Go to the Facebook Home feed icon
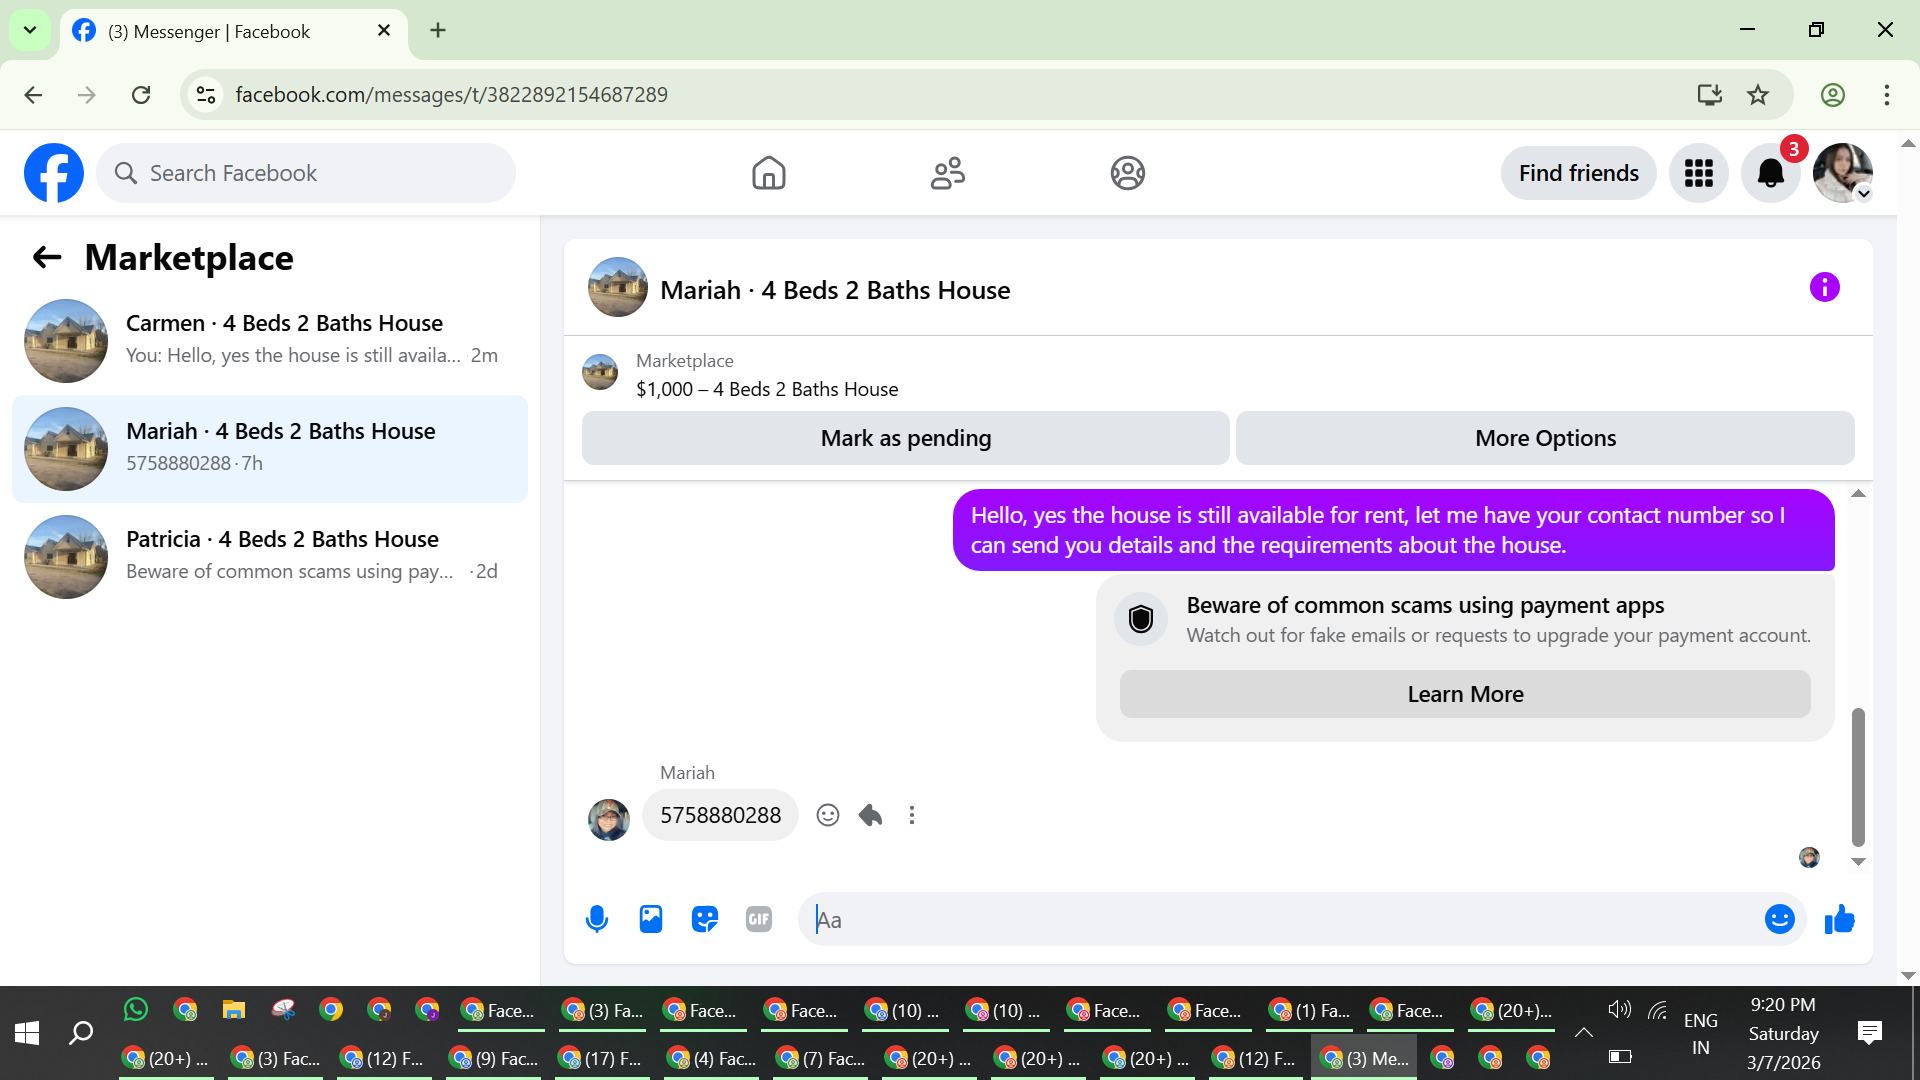This screenshot has height=1080, width=1920. click(768, 173)
